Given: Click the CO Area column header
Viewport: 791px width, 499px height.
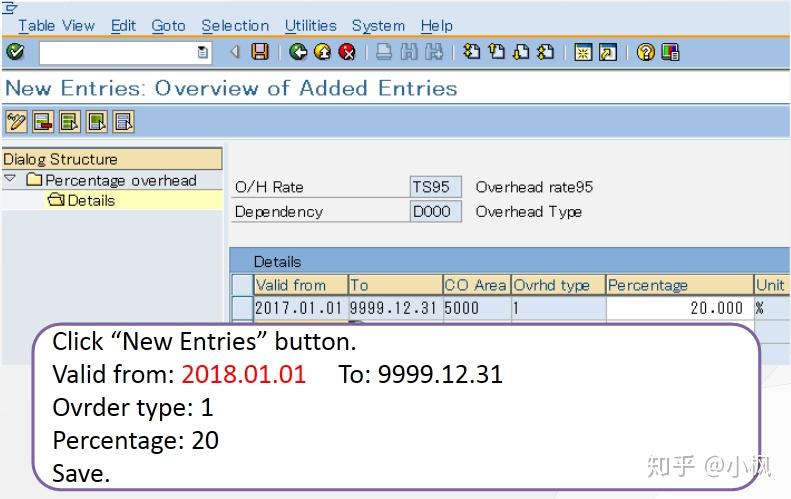Looking at the screenshot, I should pyautogui.click(x=477, y=285).
